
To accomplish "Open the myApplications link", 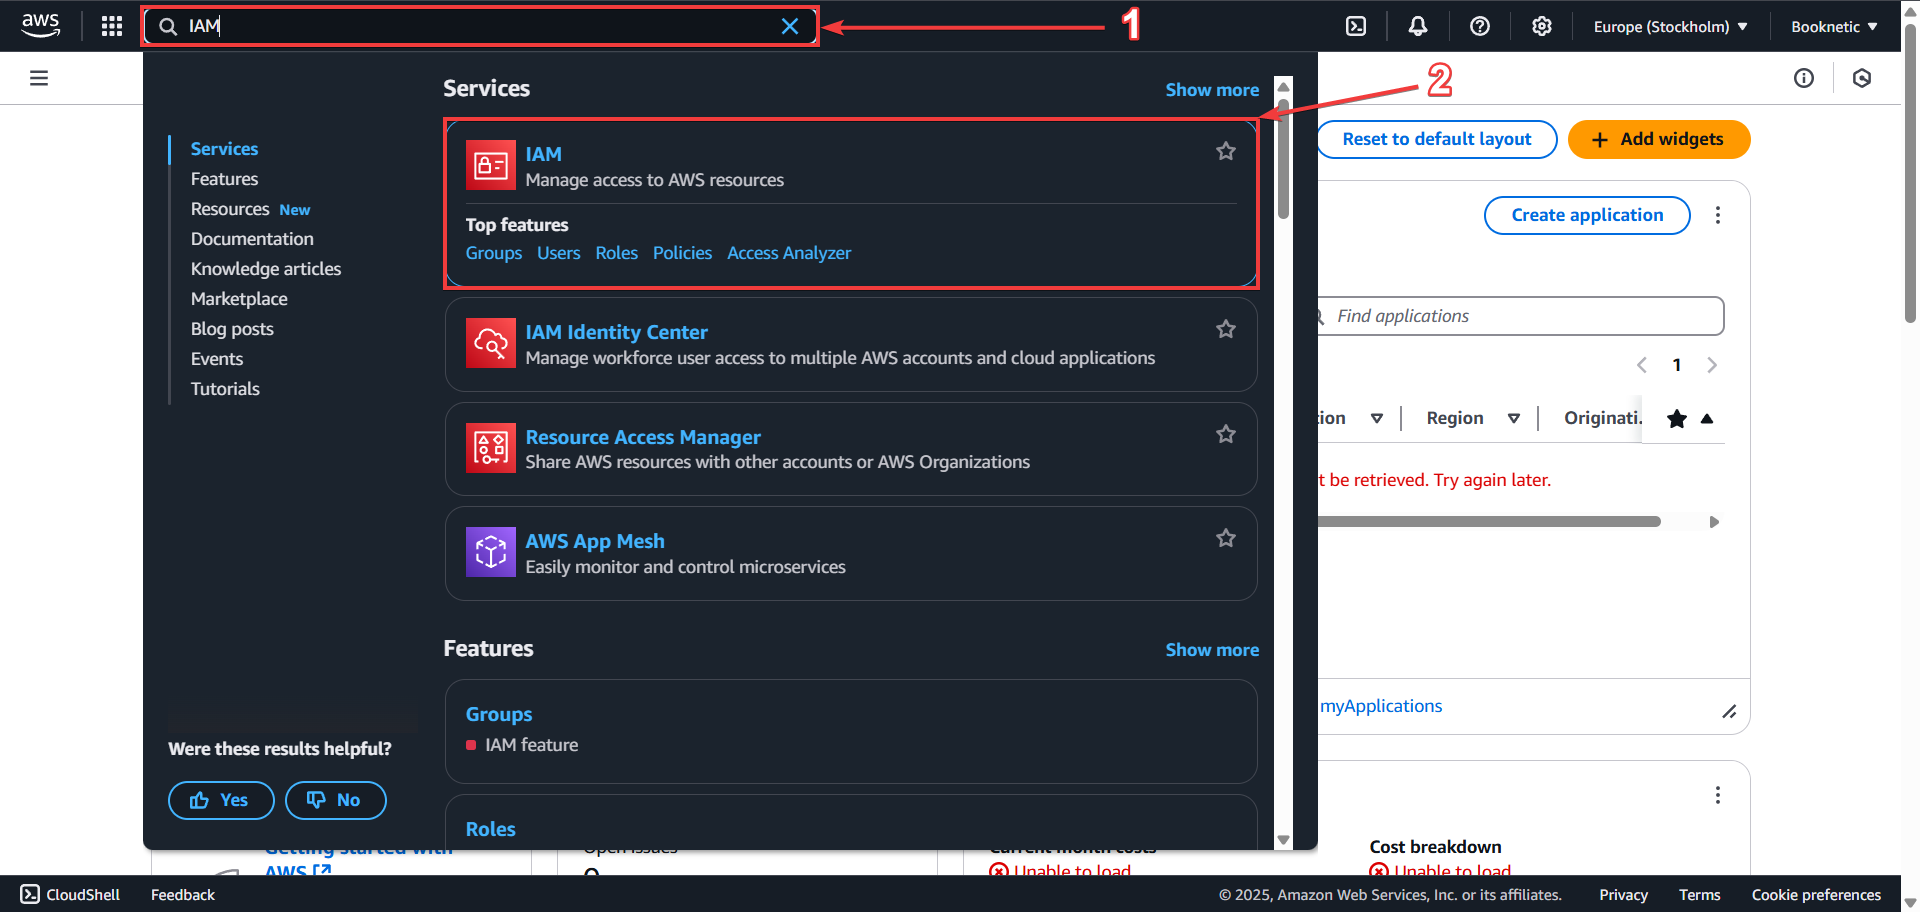I will [x=1381, y=706].
